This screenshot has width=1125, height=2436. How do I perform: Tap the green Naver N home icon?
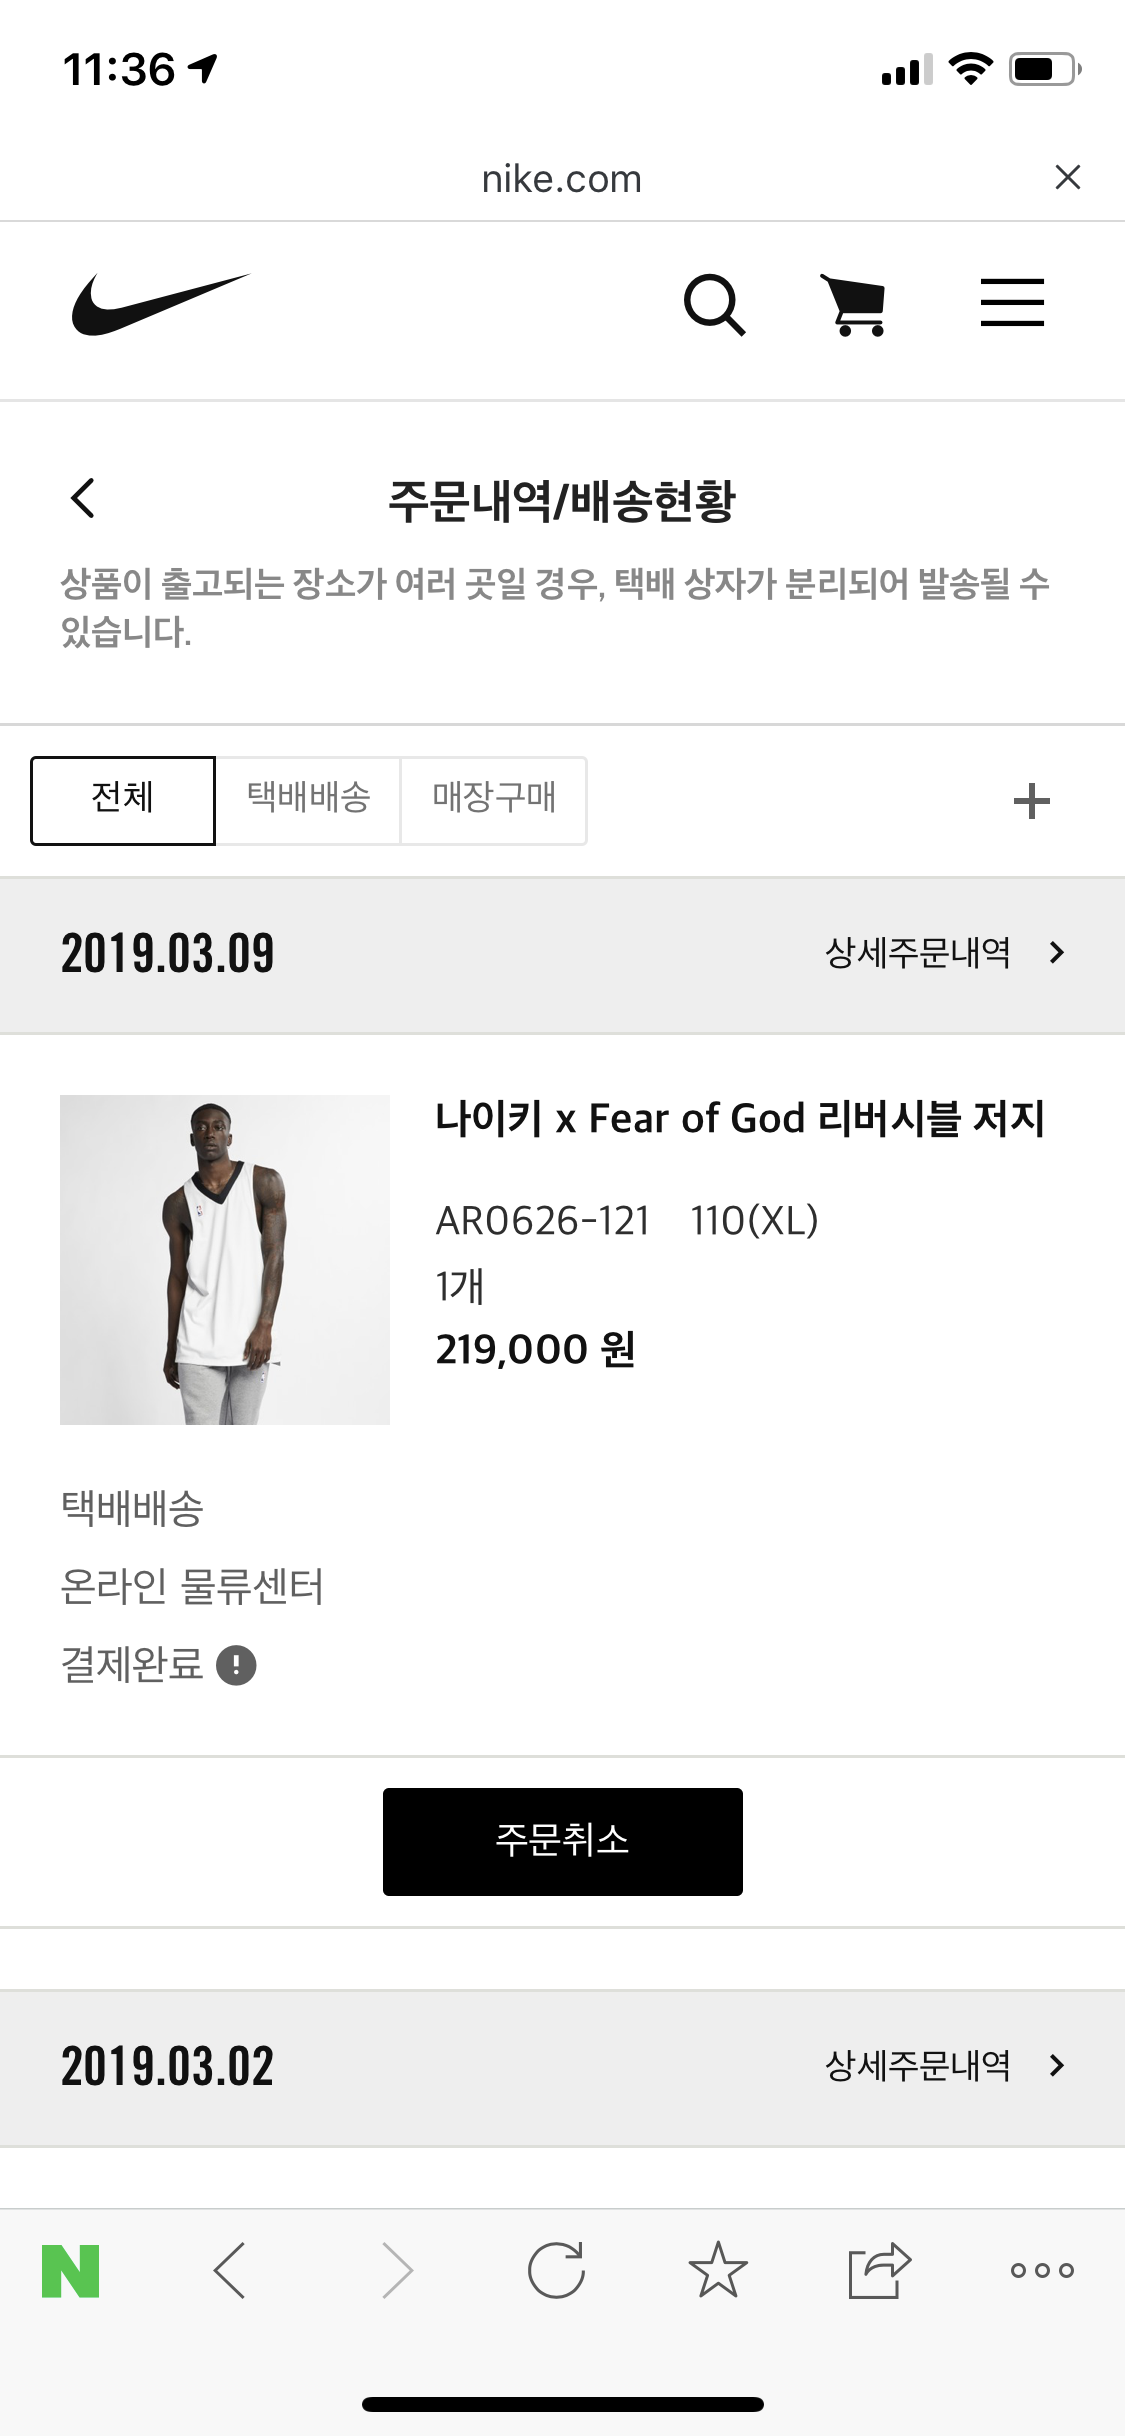click(71, 2270)
